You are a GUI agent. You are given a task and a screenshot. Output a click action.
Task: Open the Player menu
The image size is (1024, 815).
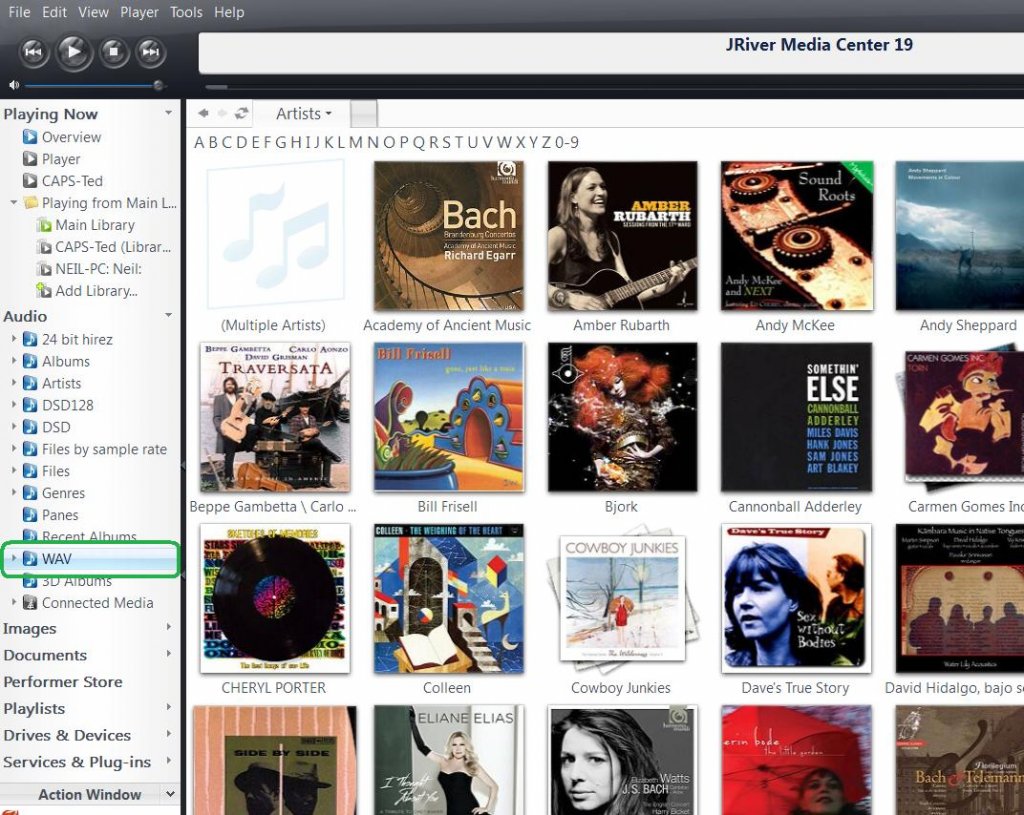click(139, 12)
